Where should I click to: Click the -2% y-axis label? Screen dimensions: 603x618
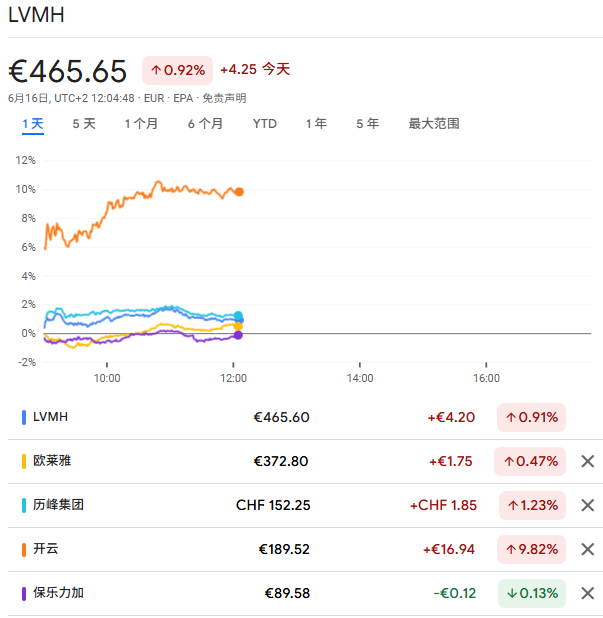click(x=27, y=362)
